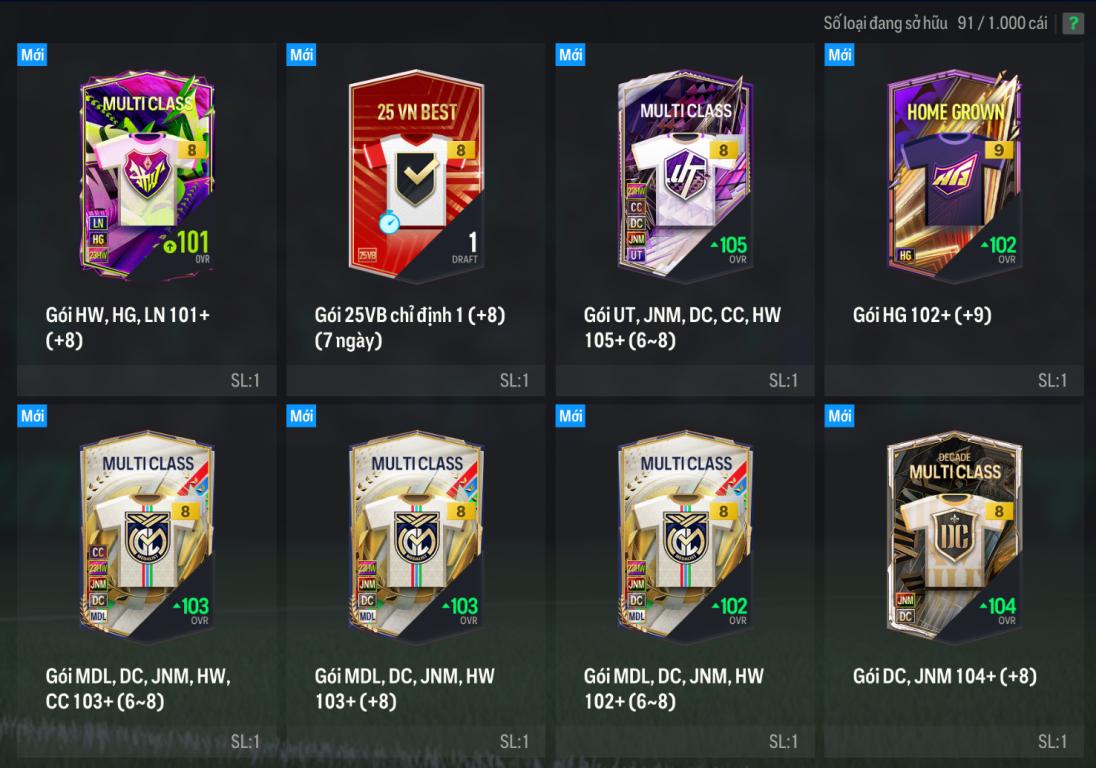Viewport: 1096px width, 768px height.
Task: Click the MDL badge on the 102 OVR card
Action: (635, 616)
